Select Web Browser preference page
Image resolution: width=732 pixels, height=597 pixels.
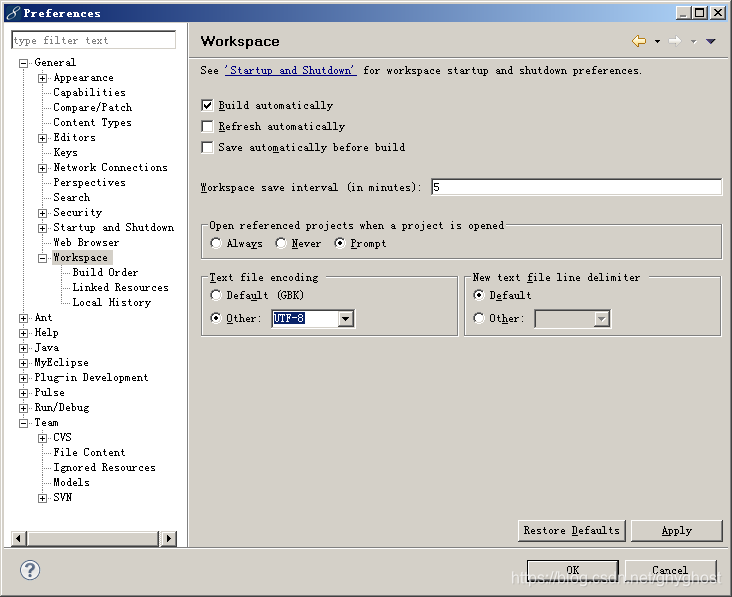pyautogui.click(x=86, y=242)
